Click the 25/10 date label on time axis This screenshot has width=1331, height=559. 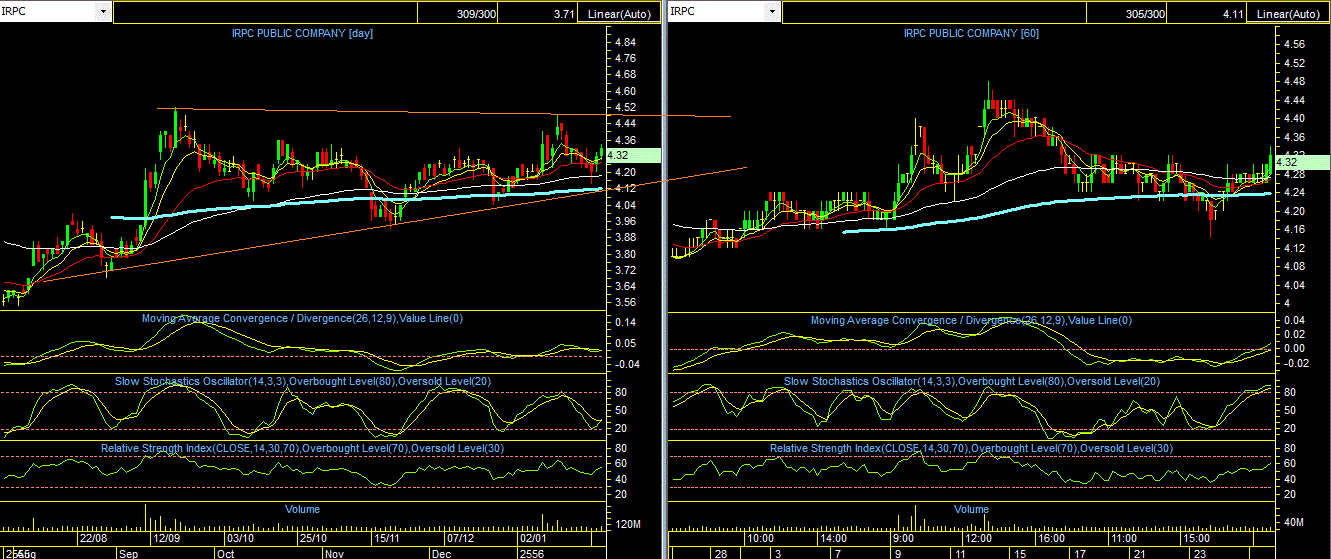[x=313, y=537]
